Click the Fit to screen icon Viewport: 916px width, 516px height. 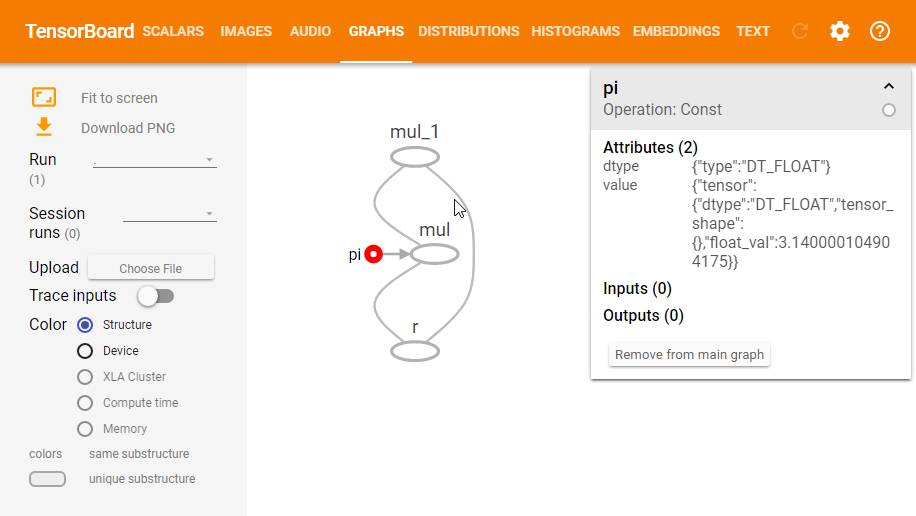click(x=44, y=97)
